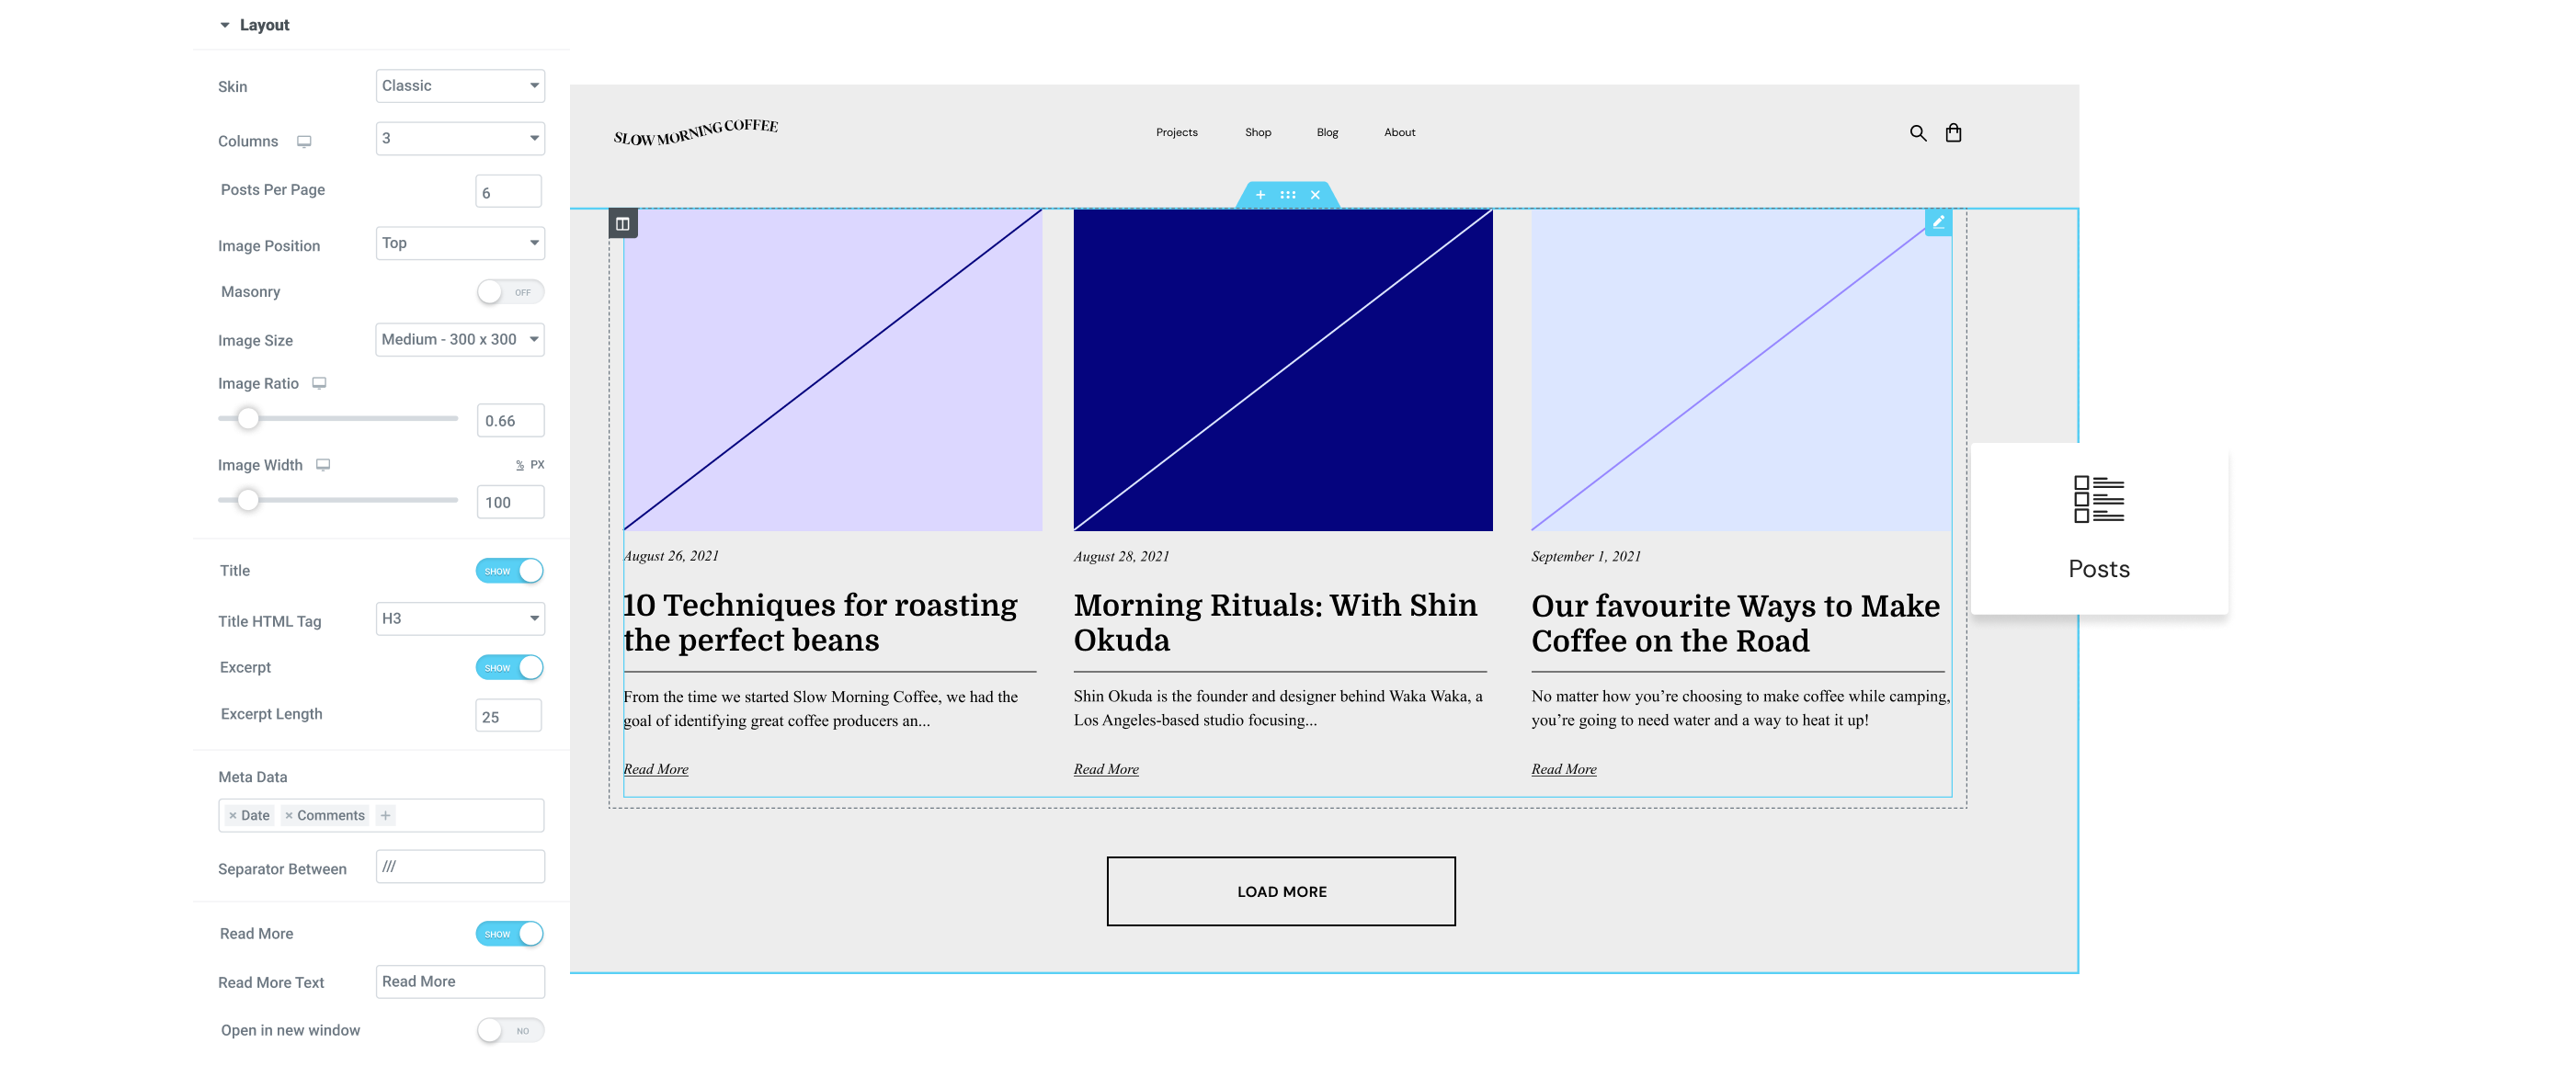Hide the Title by clicking its Show toggle
This screenshot has height=1066, width=2576.
(509, 570)
